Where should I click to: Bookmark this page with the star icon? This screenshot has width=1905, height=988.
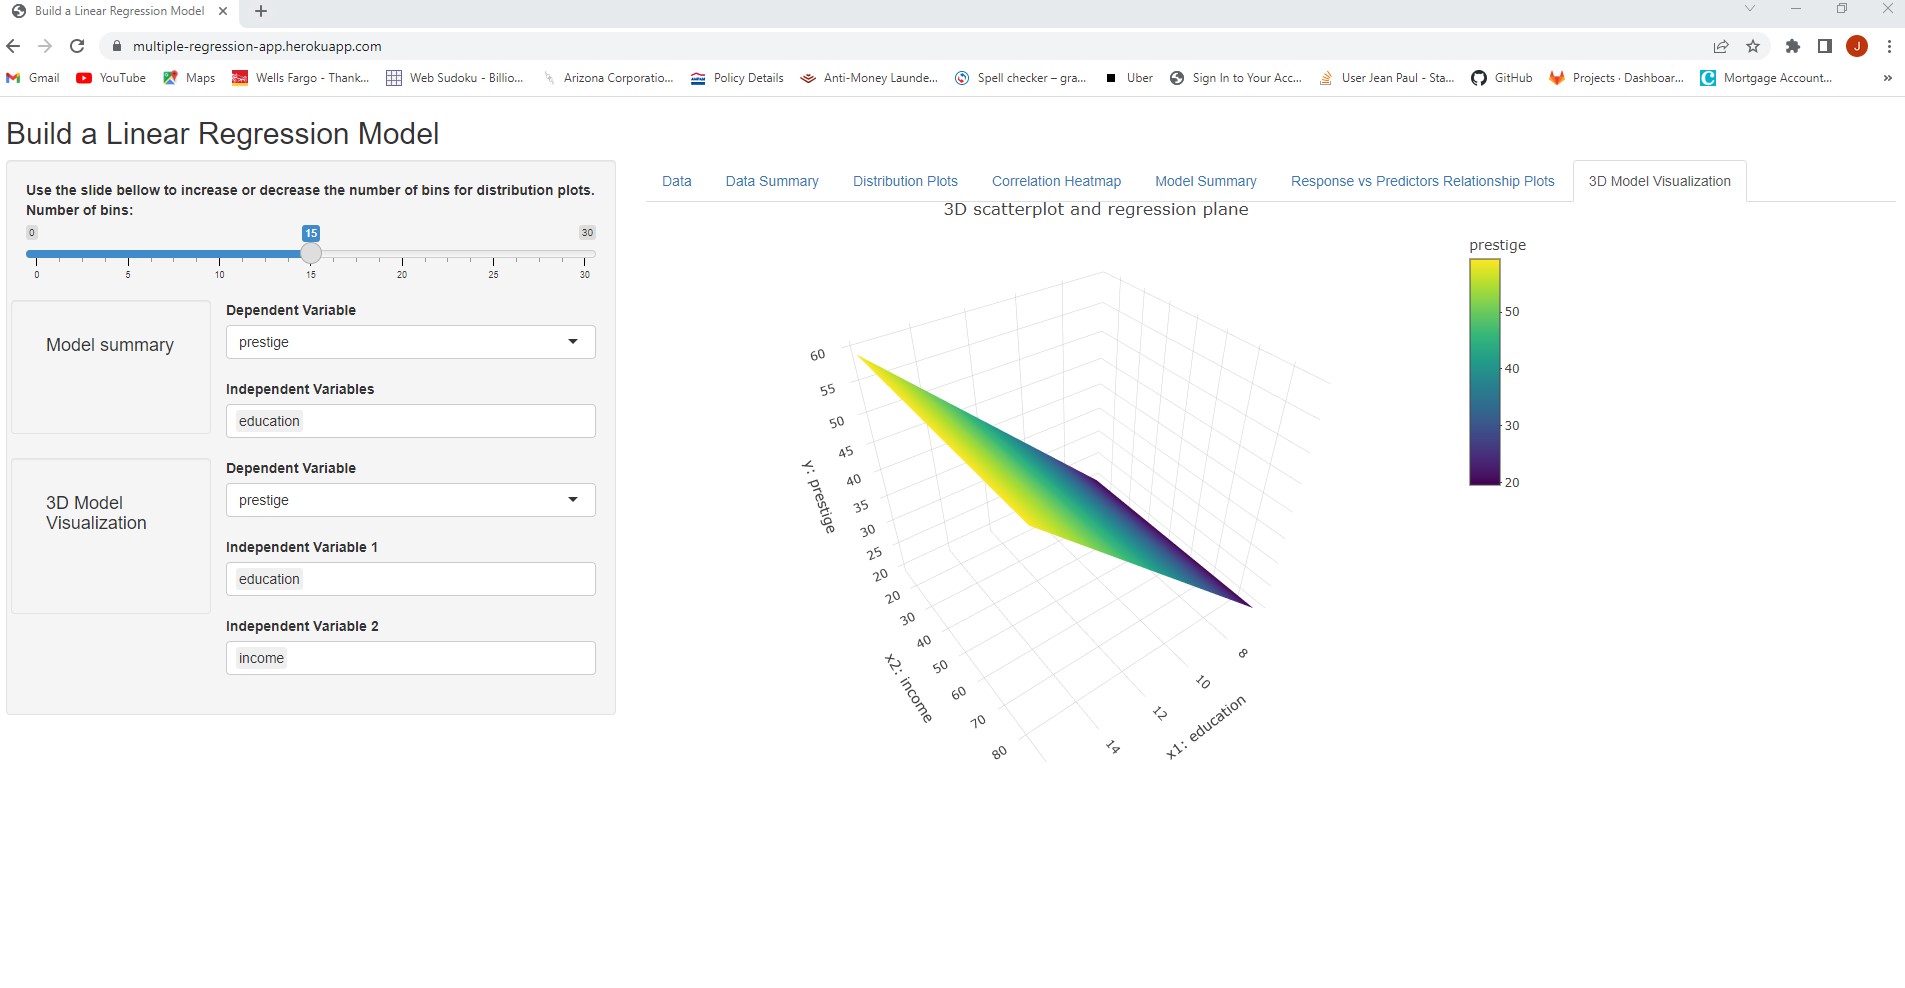1753,46
